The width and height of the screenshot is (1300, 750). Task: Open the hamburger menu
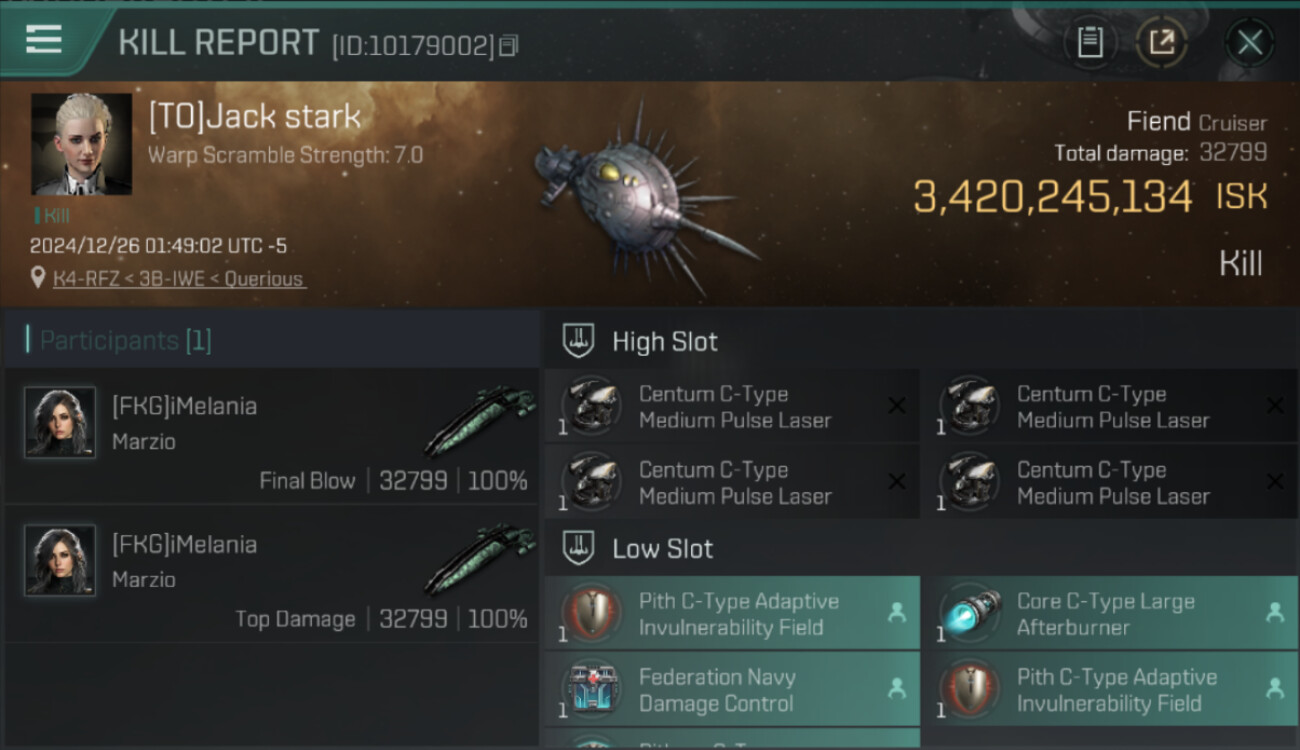(44, 39)
